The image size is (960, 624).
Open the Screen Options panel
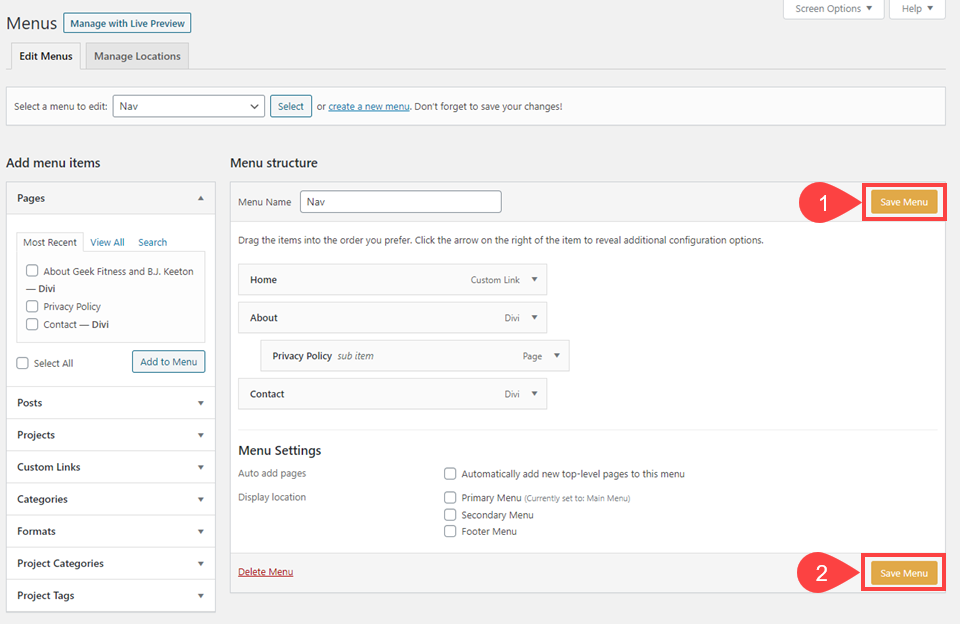tap(833, 9)
